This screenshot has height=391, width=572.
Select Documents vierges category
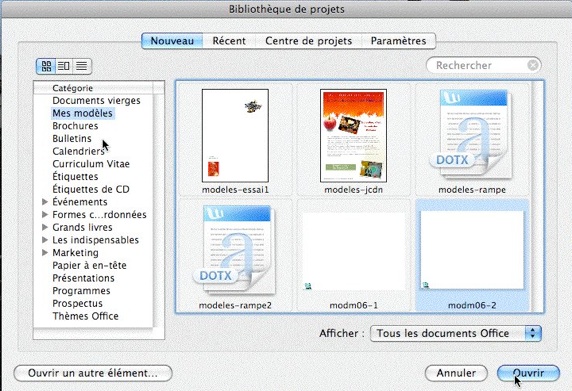click(96, 100)
